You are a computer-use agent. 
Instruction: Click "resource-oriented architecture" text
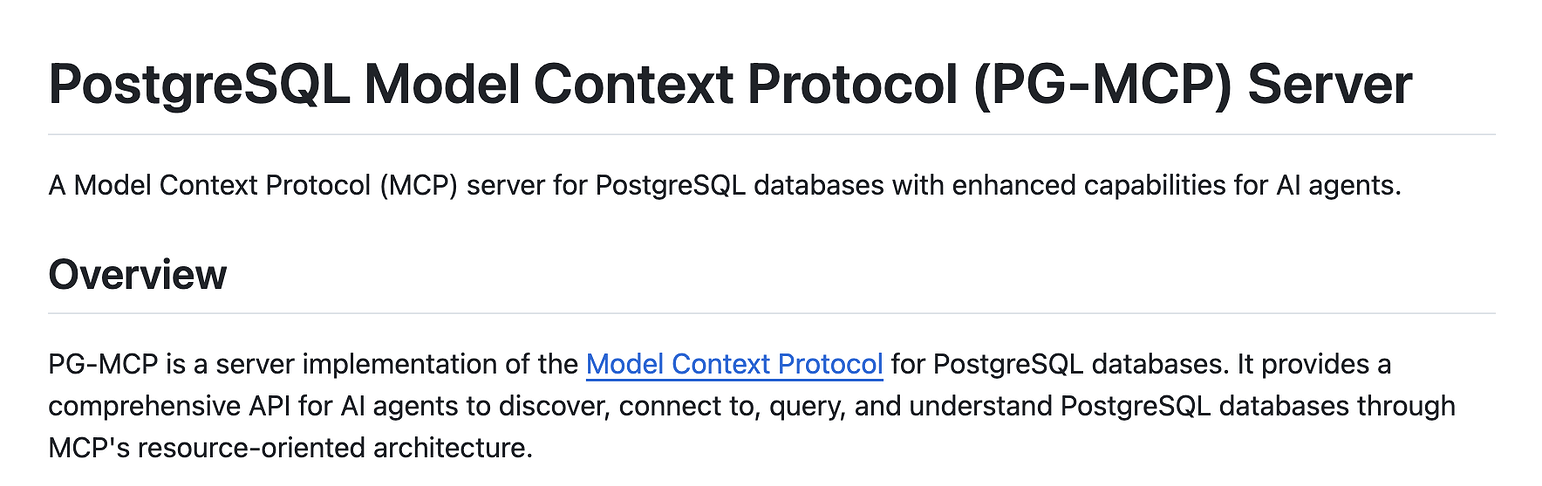point(331,448)
